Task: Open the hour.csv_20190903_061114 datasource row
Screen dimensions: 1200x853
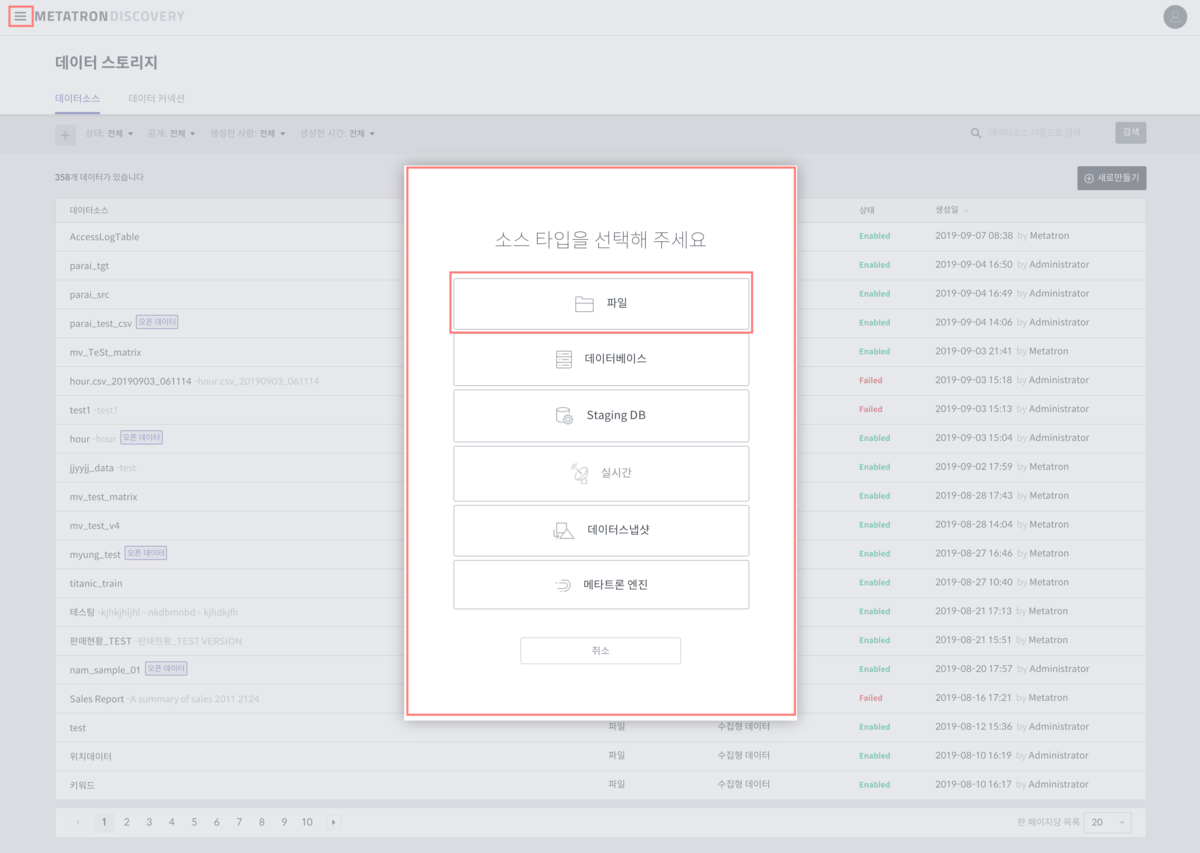Action: tap(600, 381)
